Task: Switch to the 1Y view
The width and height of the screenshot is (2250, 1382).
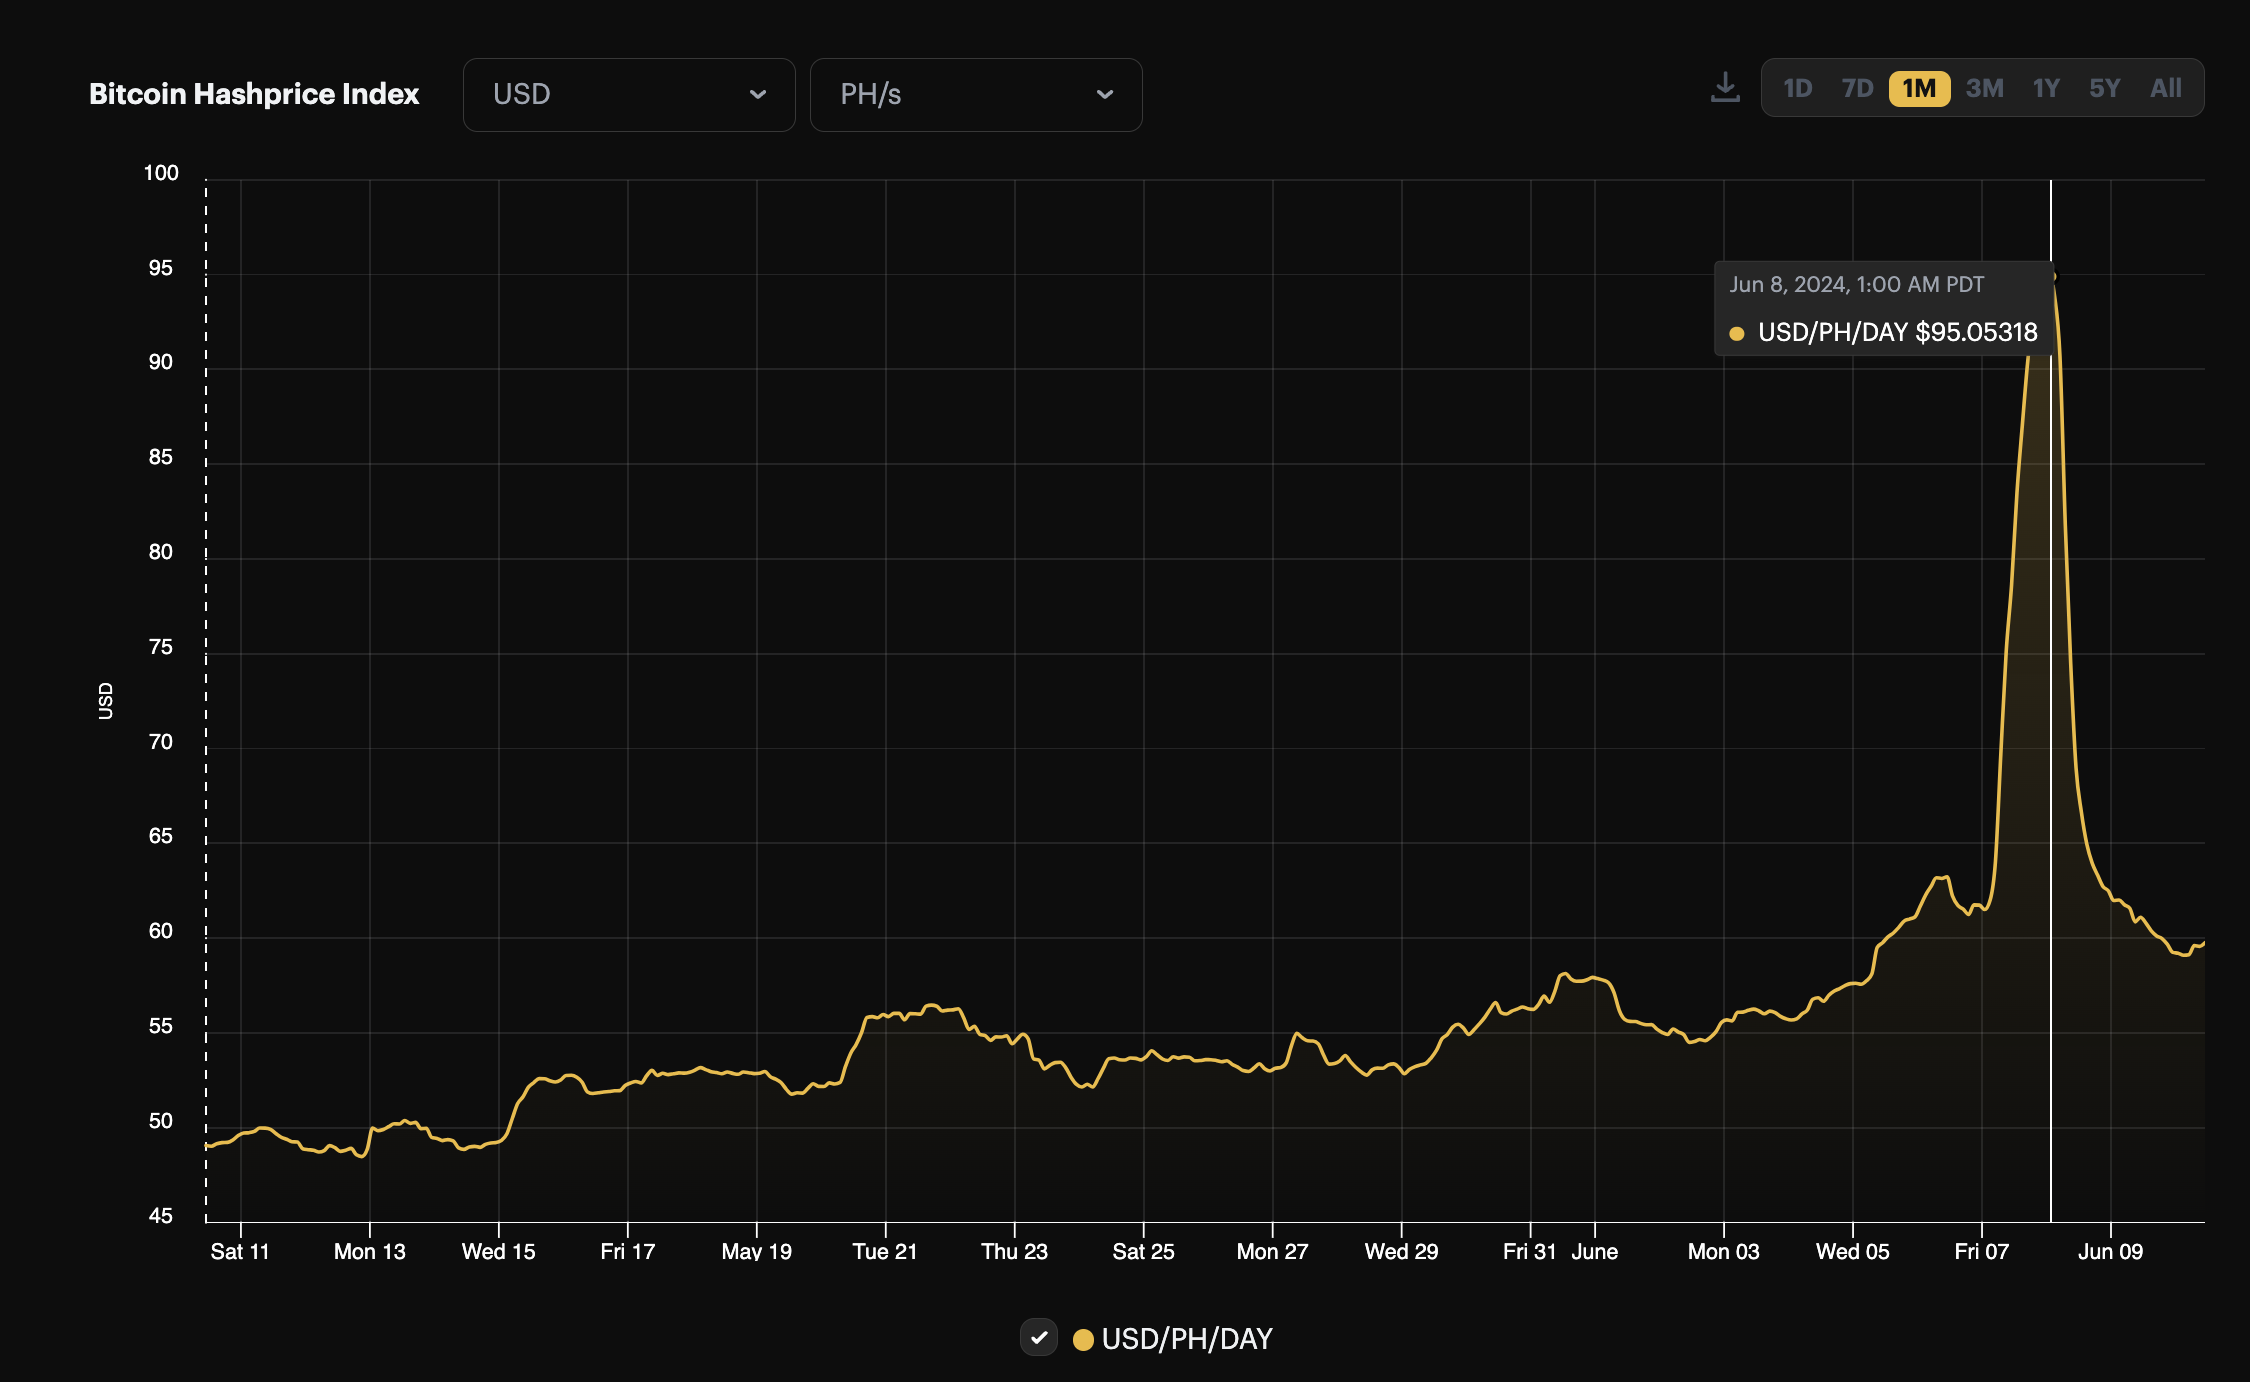Action: (x=2045, y=87)
